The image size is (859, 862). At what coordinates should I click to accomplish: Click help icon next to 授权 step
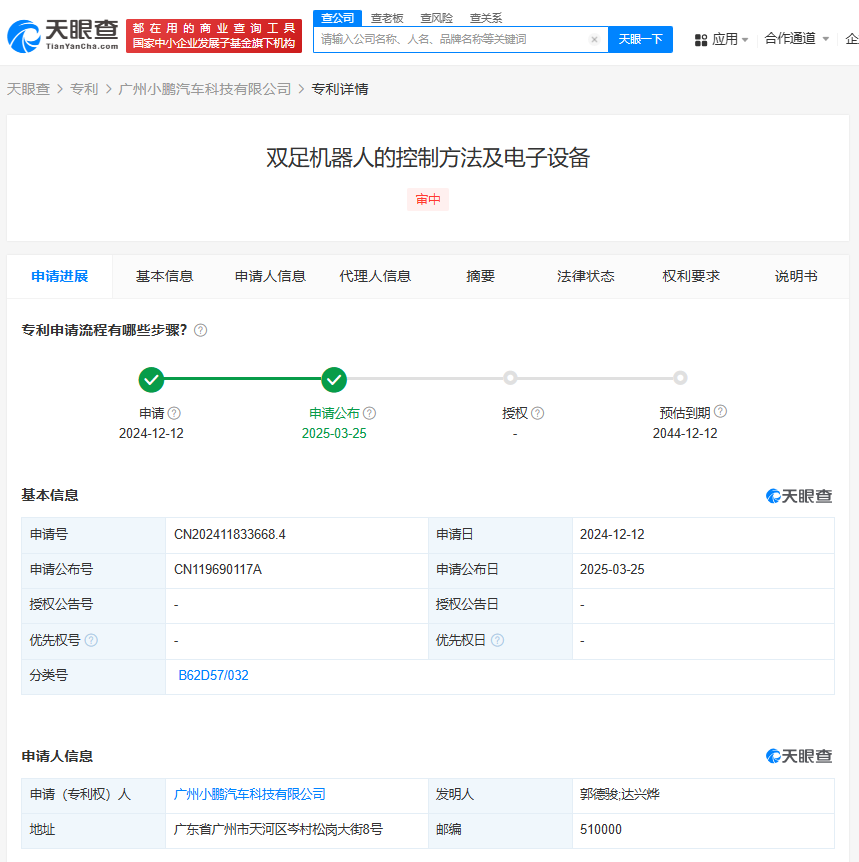(537, 413)
